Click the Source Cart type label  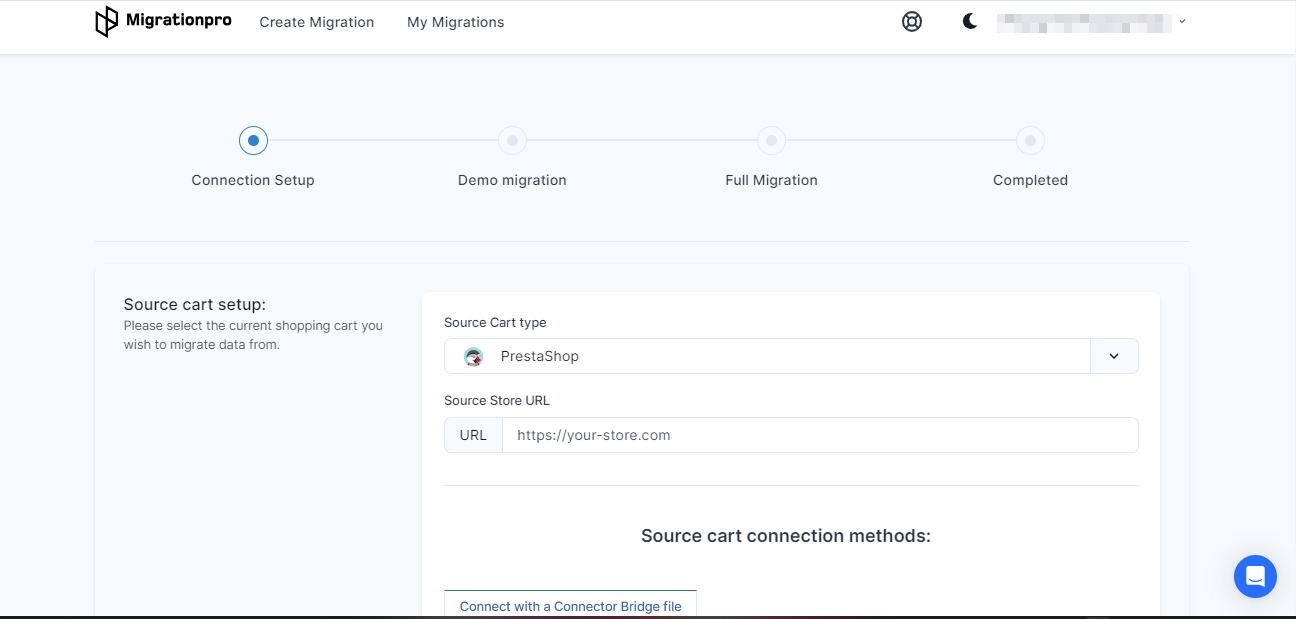(x=495, y=322)
